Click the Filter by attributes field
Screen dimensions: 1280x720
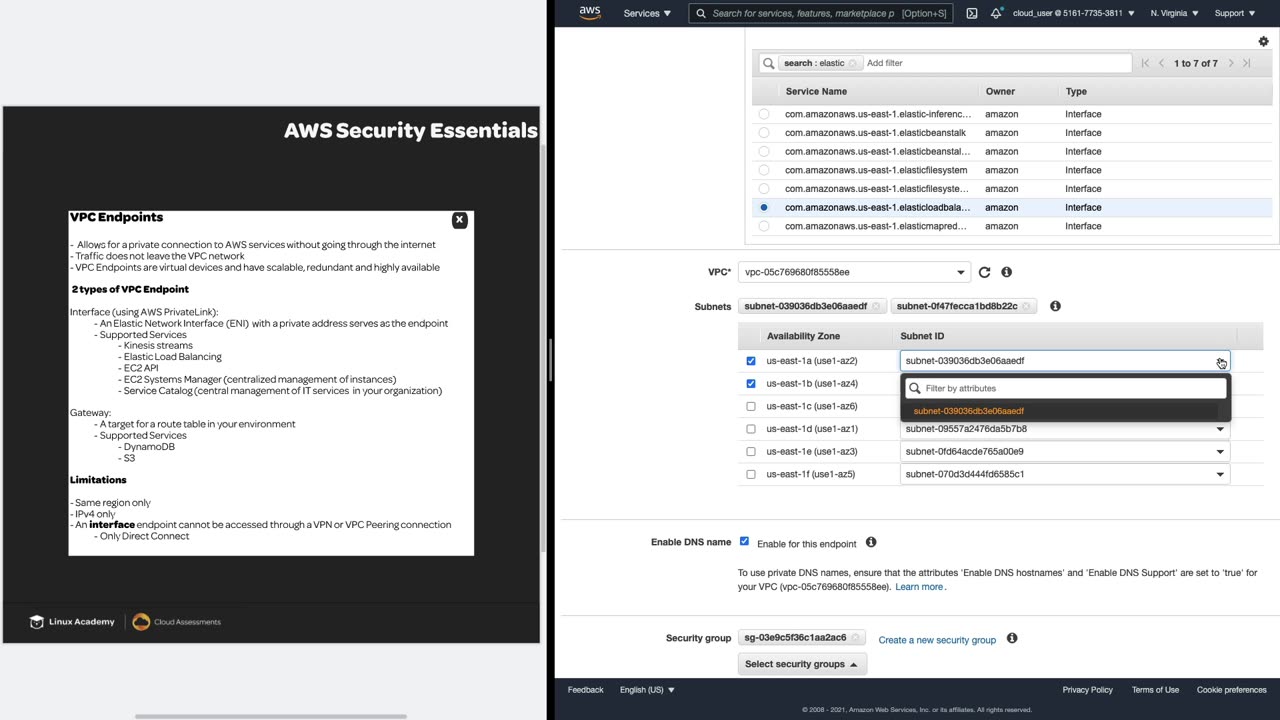click(1070, 388)
